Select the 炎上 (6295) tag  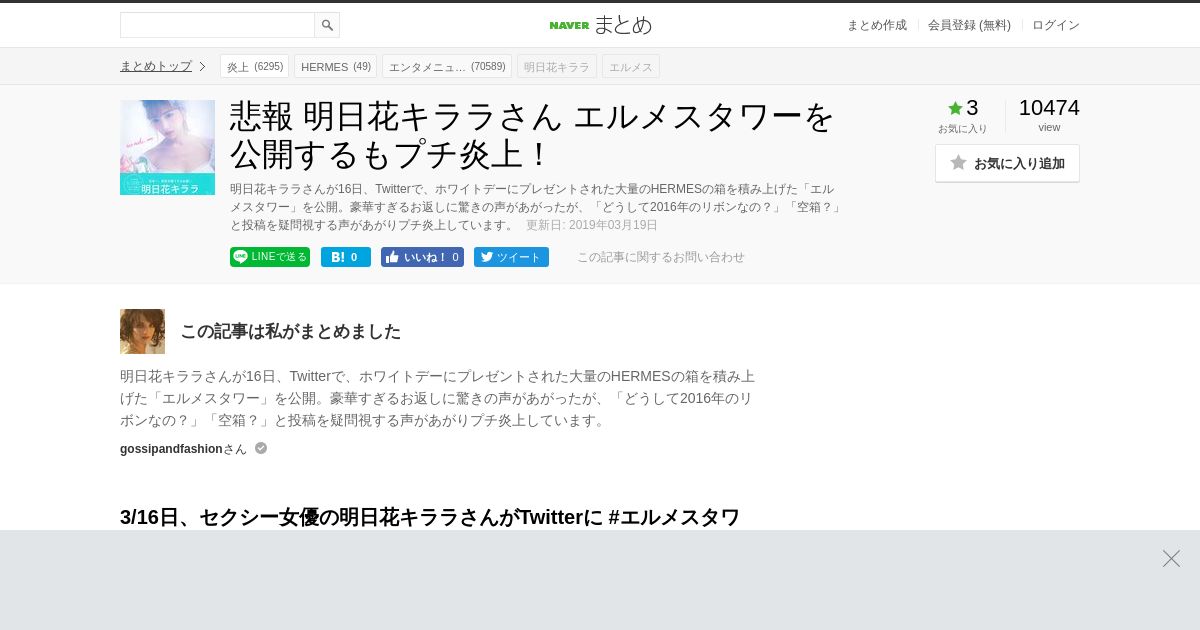tap(255, 67)
